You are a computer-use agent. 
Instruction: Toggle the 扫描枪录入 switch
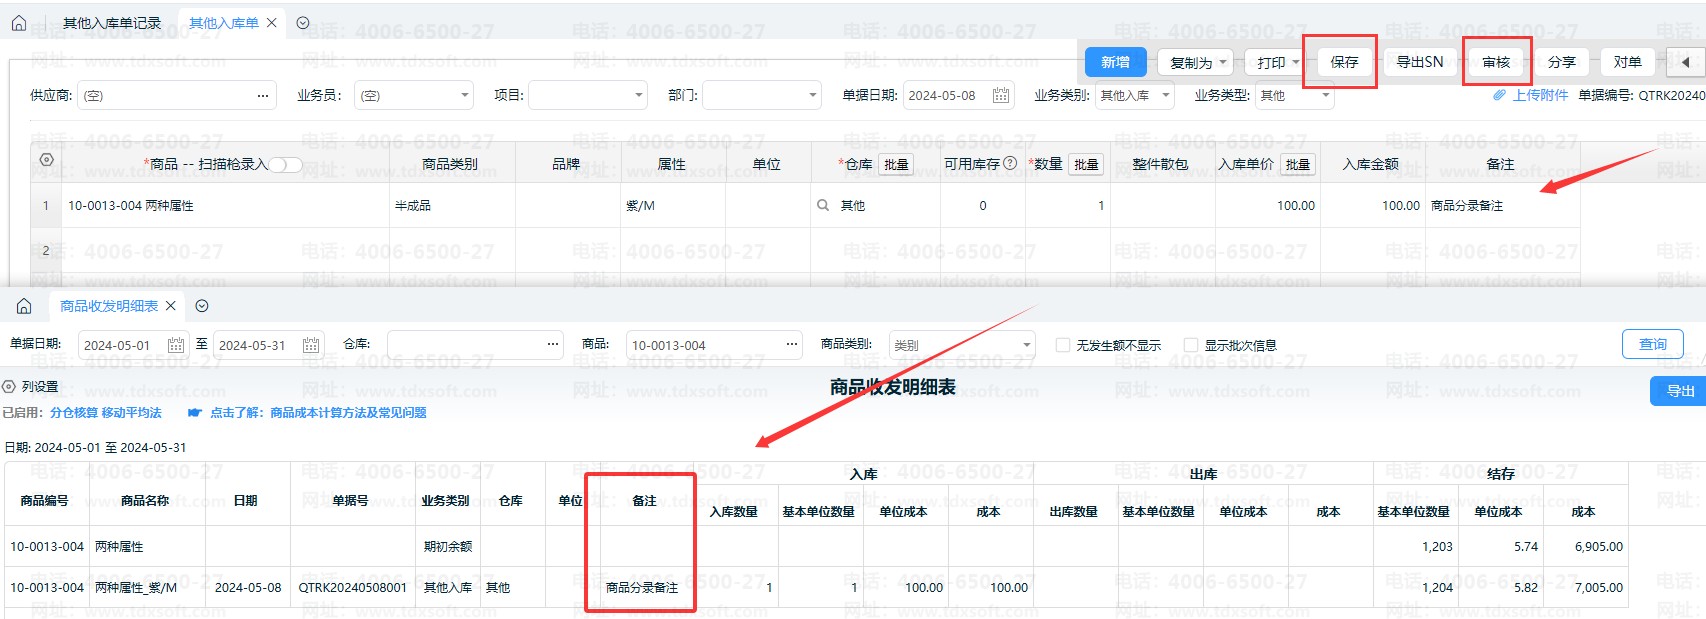click(x=284, y=165)
